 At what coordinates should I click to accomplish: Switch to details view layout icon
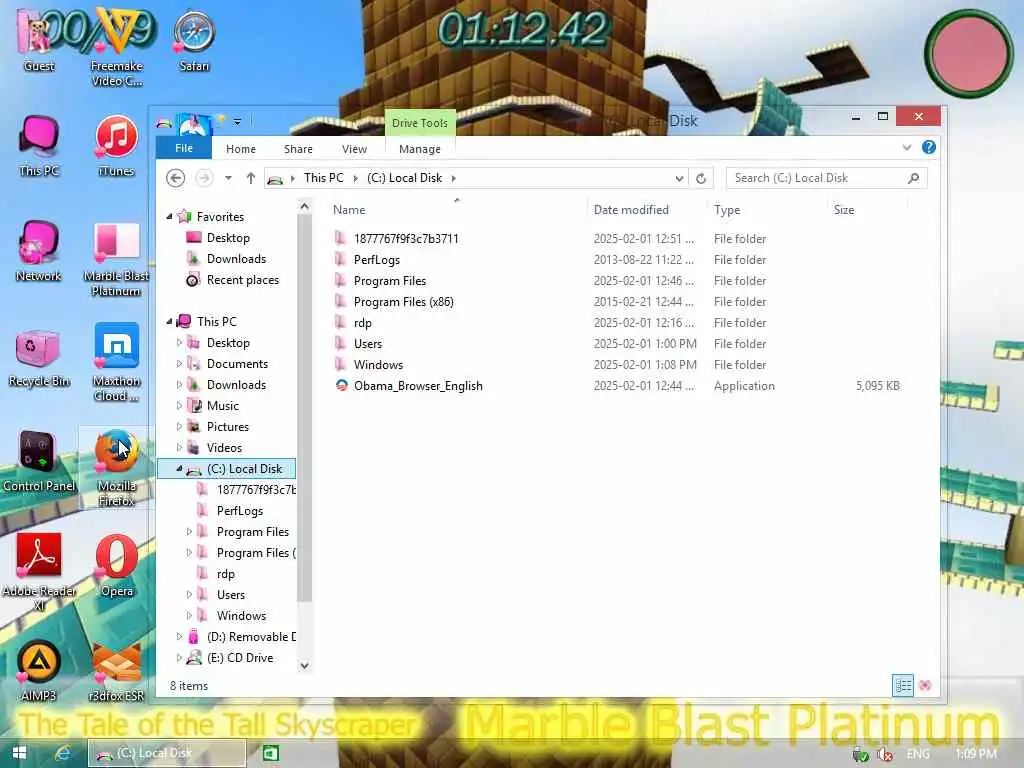coord(903,685)
